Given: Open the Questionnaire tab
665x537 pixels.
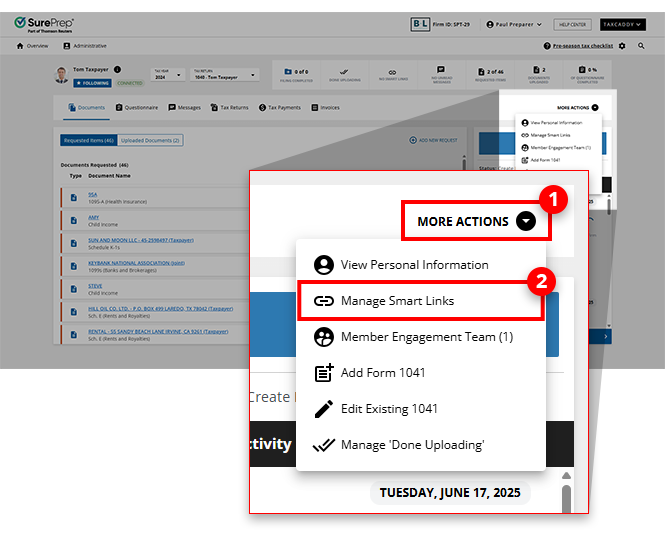Looking at the screenshot, I should (x=137, y=108).
